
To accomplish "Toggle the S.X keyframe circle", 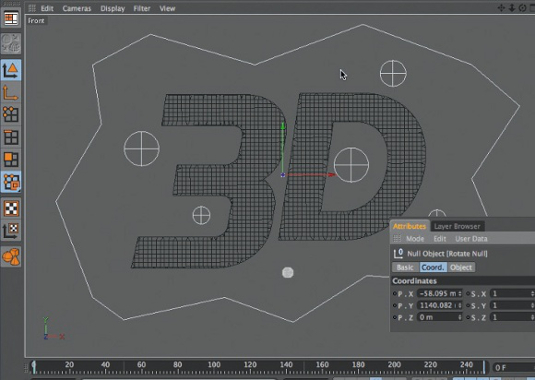I will click(x=468, y=293).
